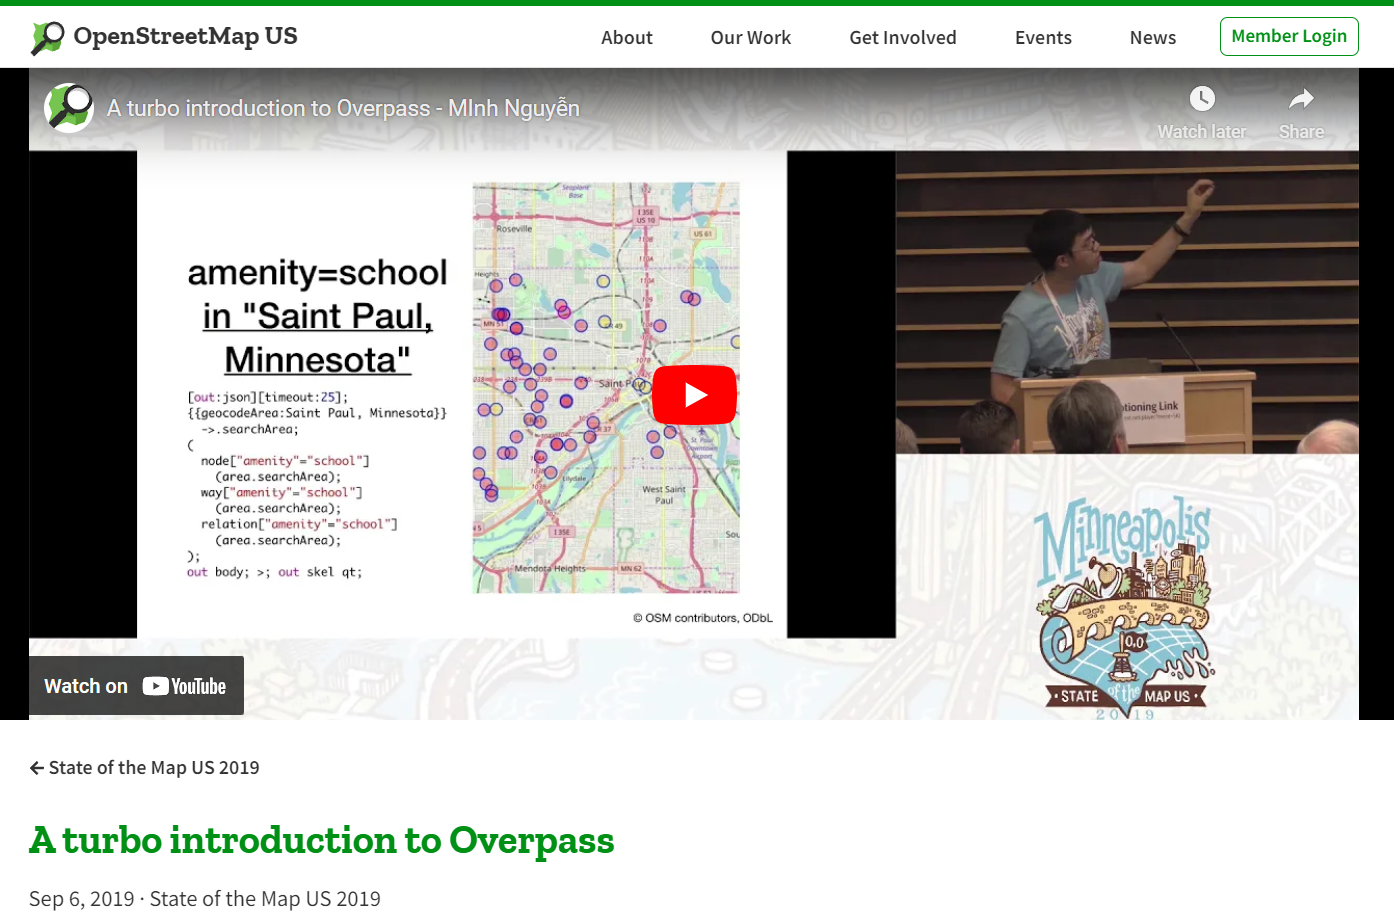The width and height of the screenshot is (1394, 917).
Task: Click the video channel avatar icon
Action: click(x=69, y=108)
